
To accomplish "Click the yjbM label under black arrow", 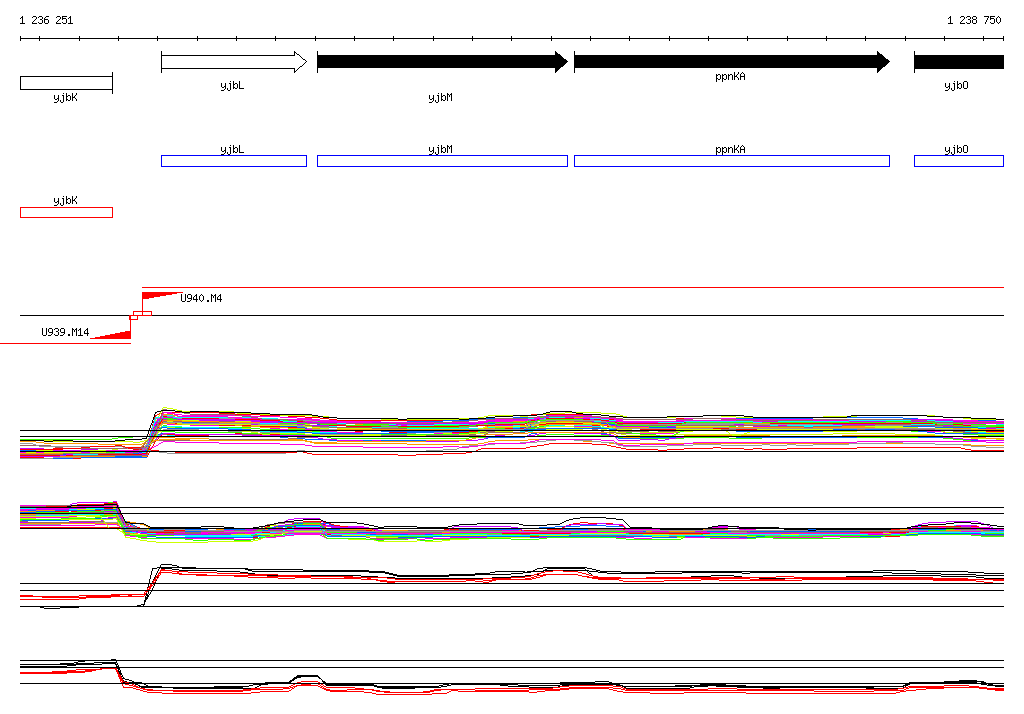I will point(440,97).
